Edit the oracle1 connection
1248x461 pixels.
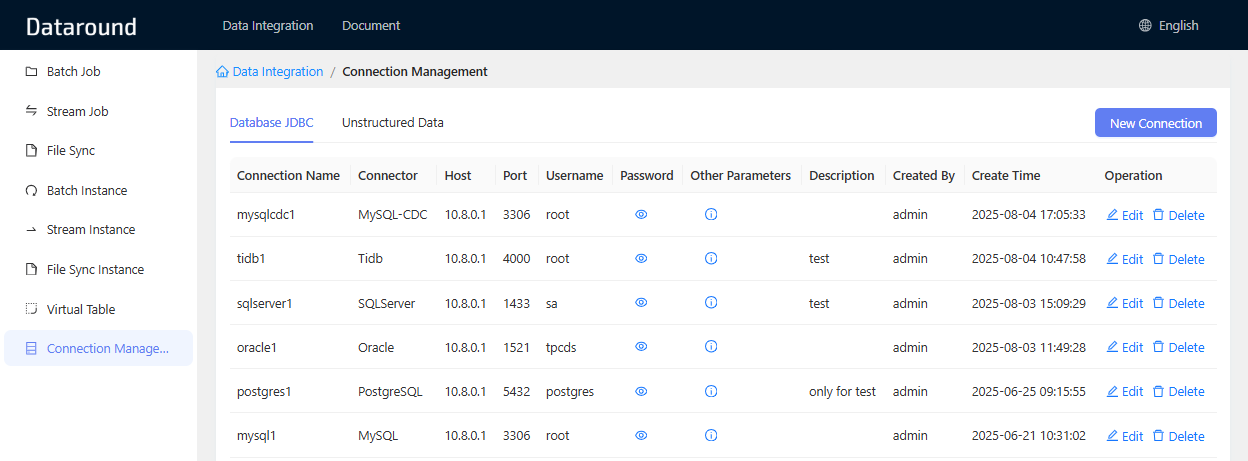point(1124,347)
